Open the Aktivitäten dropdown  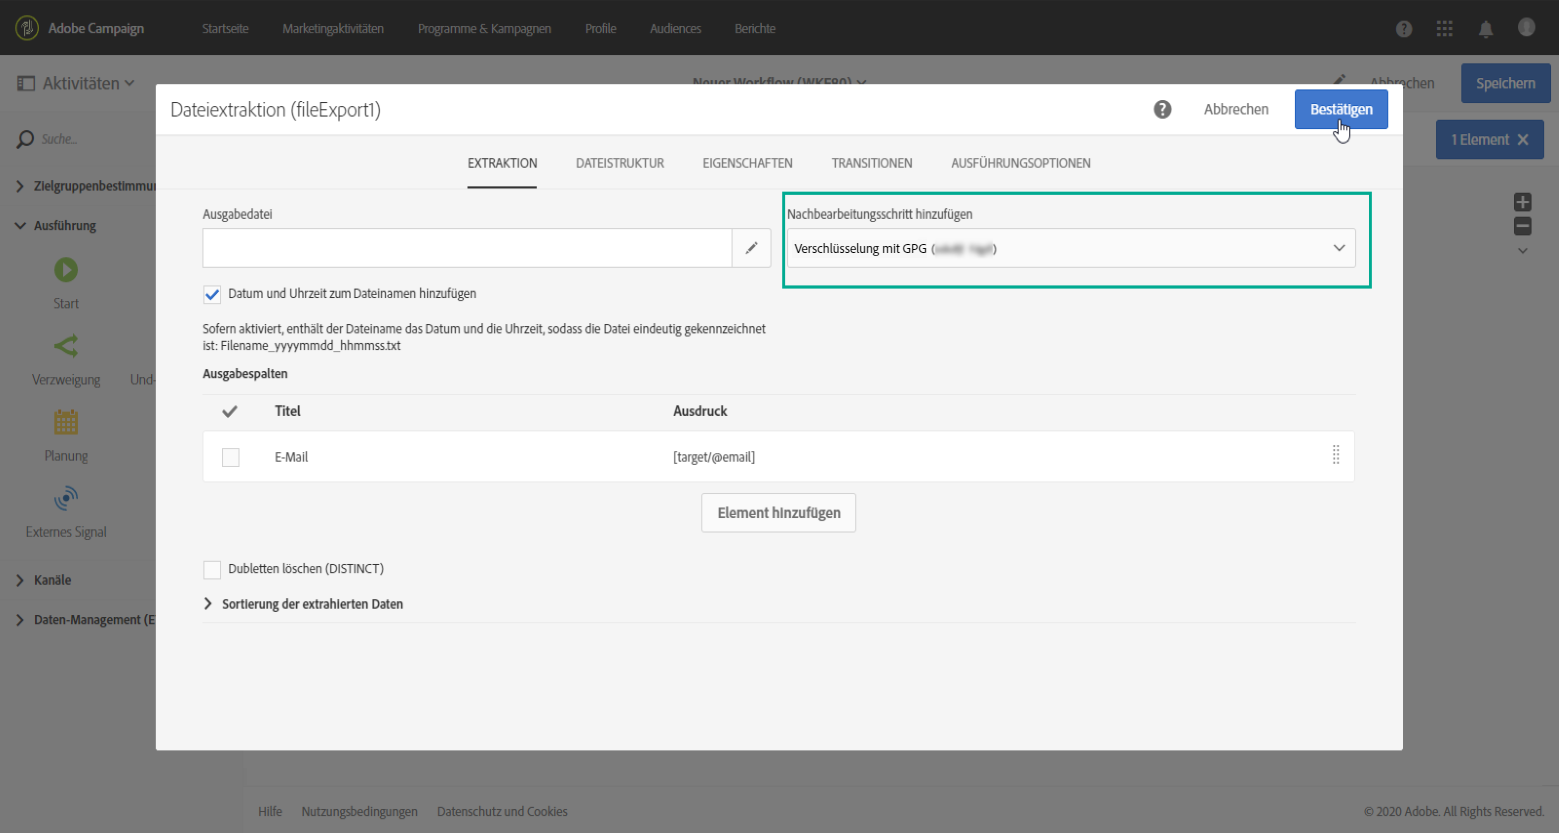click(x=88, y=84)
